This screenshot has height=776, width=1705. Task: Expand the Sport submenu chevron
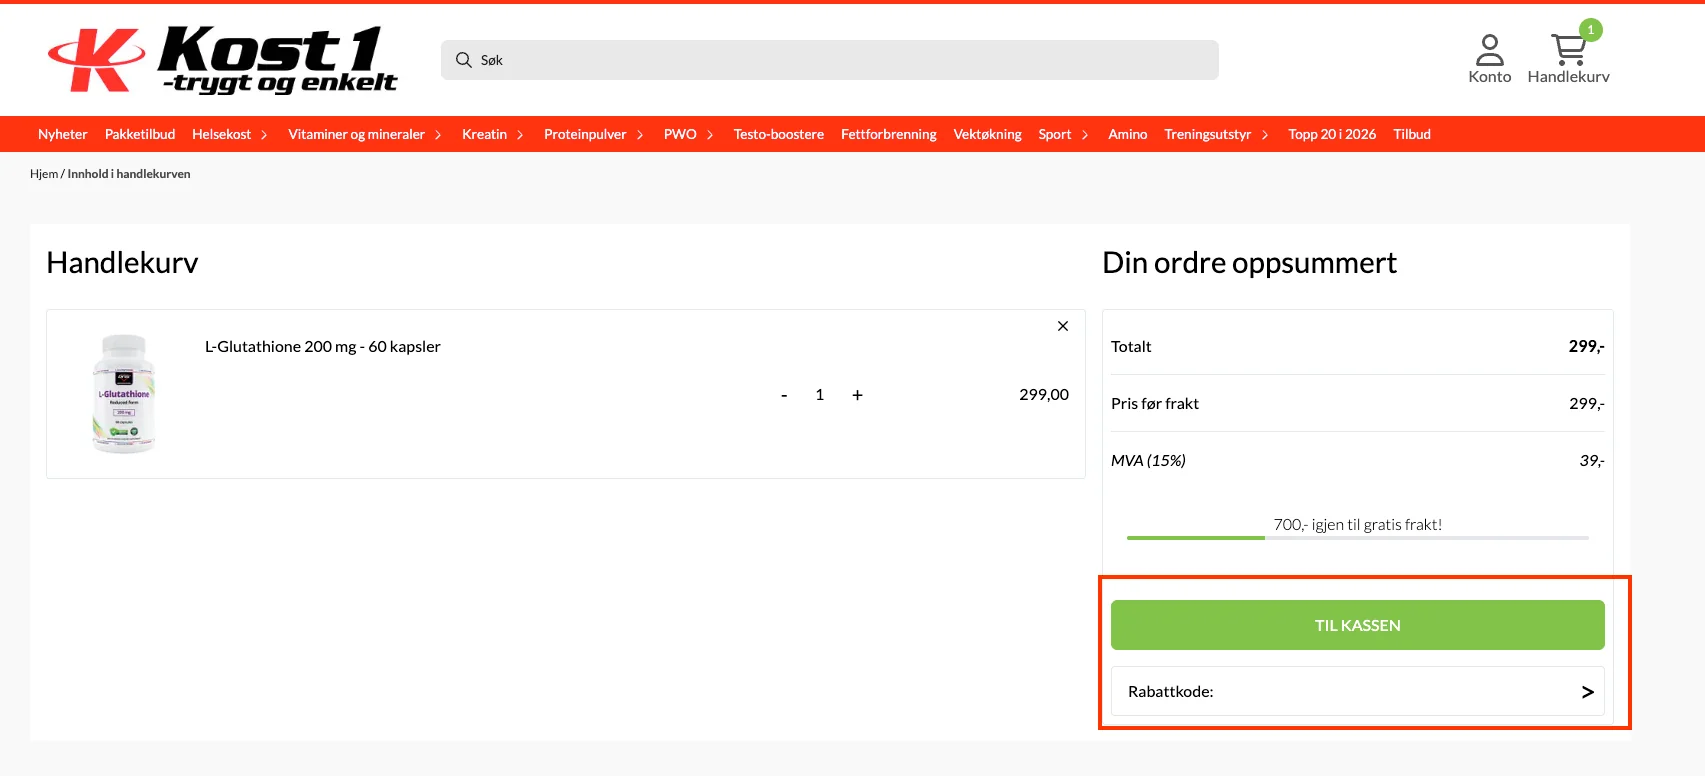(1085, 135)
